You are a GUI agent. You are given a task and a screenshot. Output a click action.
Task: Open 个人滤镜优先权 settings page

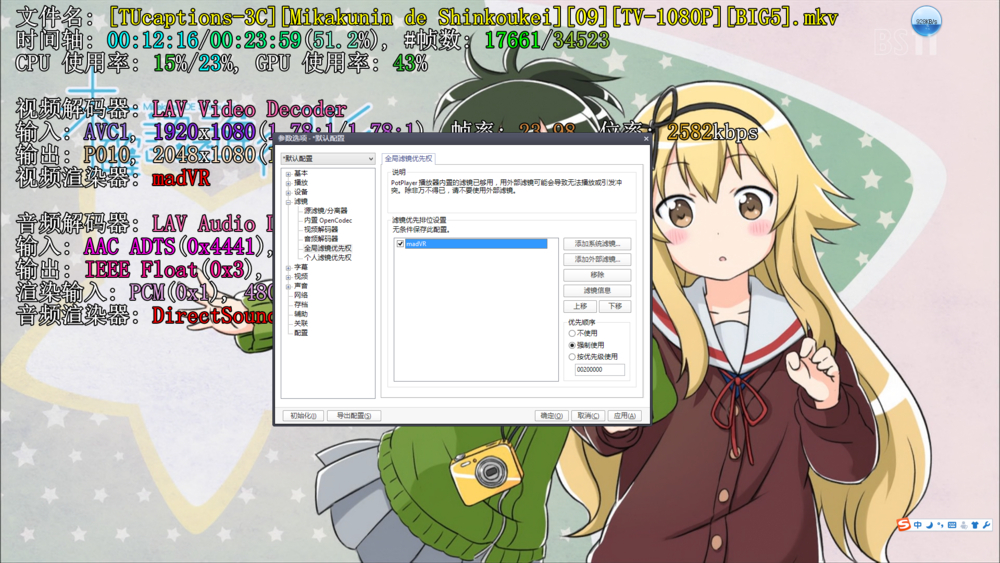[328, 258]
